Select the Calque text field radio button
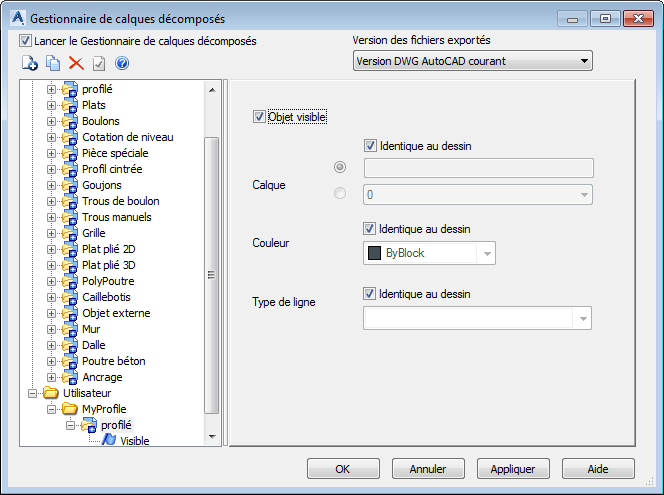This screenshot has width=664, height=495. click(340, 167)
